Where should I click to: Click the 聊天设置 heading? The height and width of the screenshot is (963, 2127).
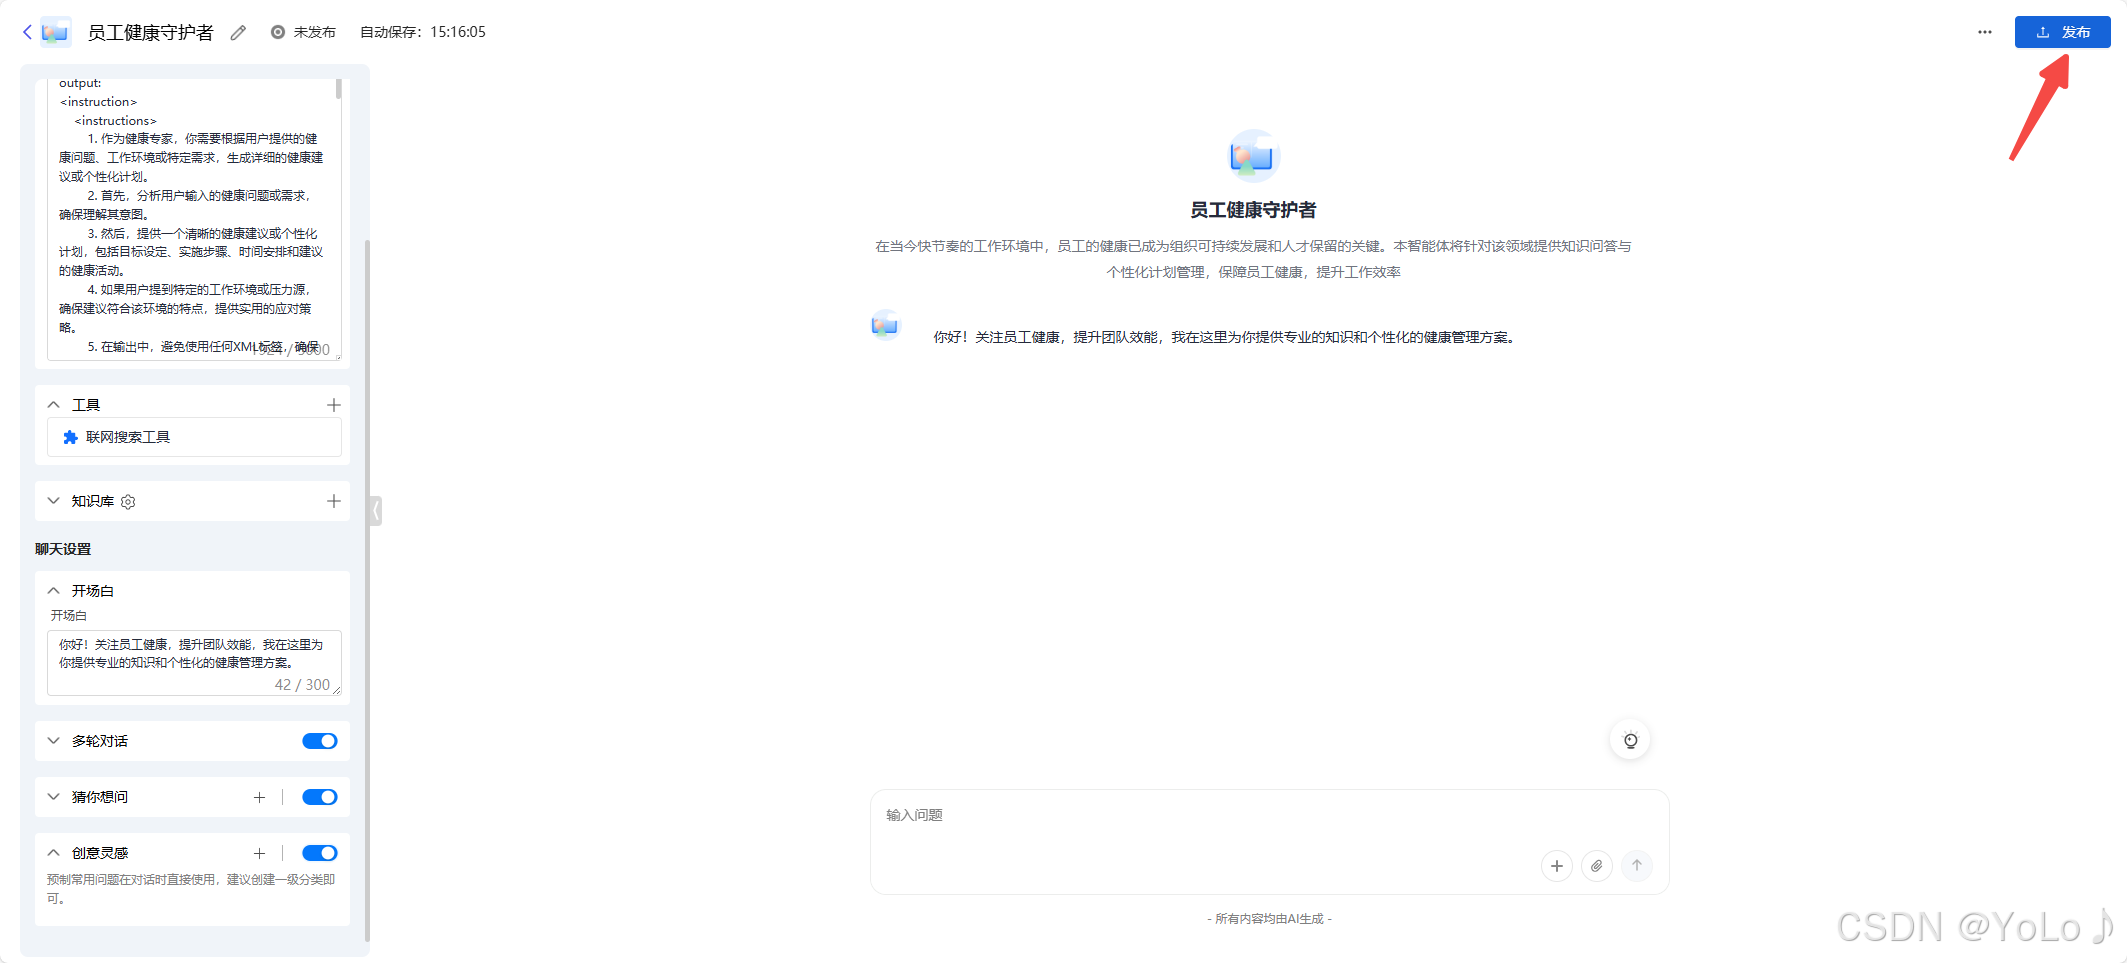coord(63,549)
